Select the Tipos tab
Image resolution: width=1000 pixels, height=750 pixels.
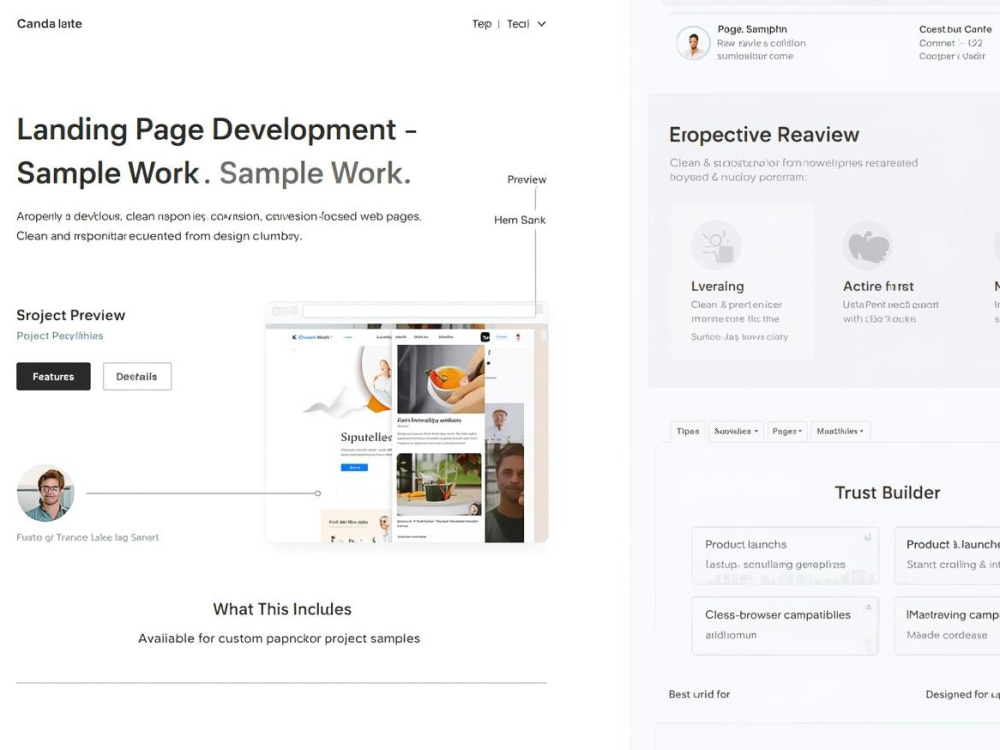tap(688, 431)
